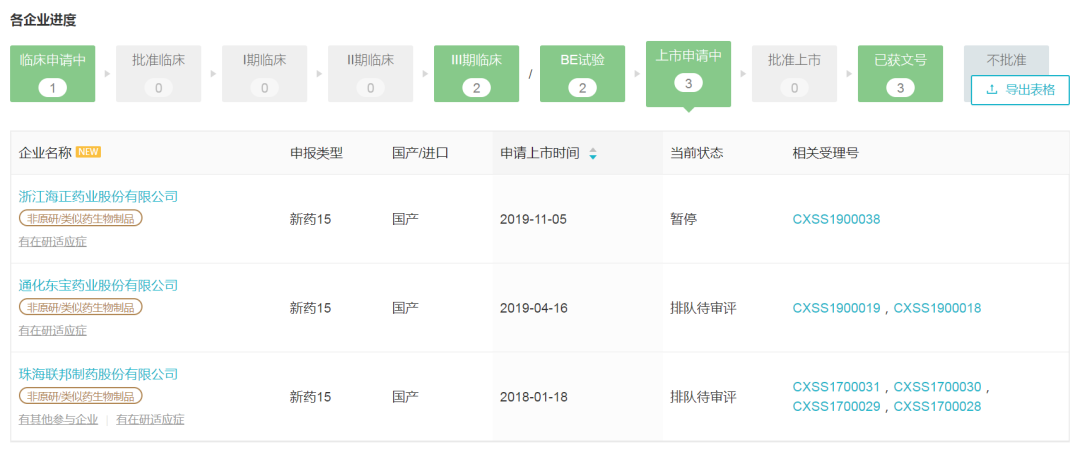Open acceptance number CXSS1700031
The height and width of the screenshot is (450, 1080).
(x=837, y=387)
